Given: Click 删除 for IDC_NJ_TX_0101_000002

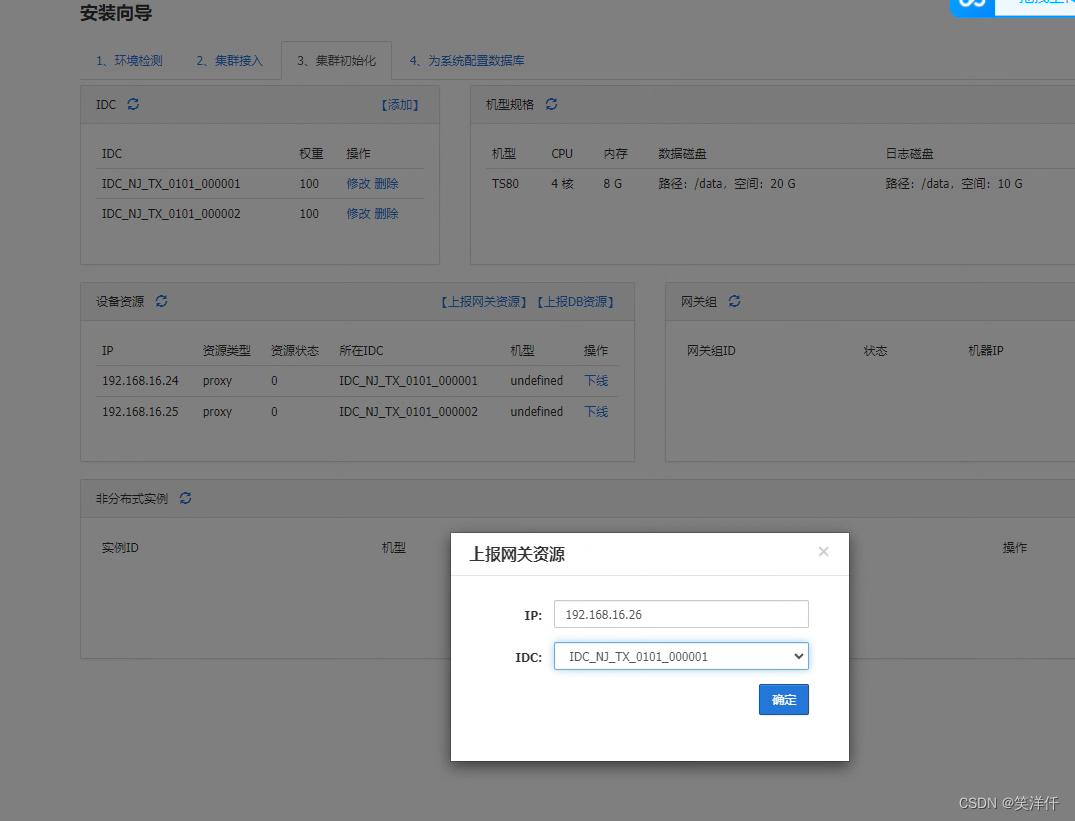Looking at the screenshot, I should pyautogui.click(x=386, y=214).
